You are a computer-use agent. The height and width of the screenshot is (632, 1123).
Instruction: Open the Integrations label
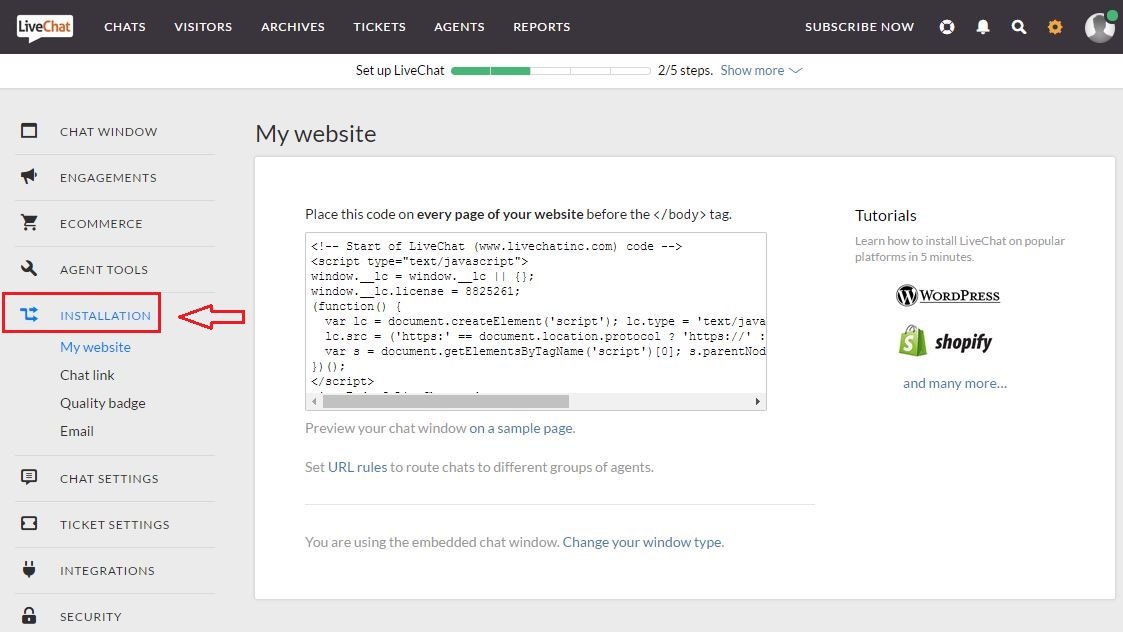pos(107,570)
